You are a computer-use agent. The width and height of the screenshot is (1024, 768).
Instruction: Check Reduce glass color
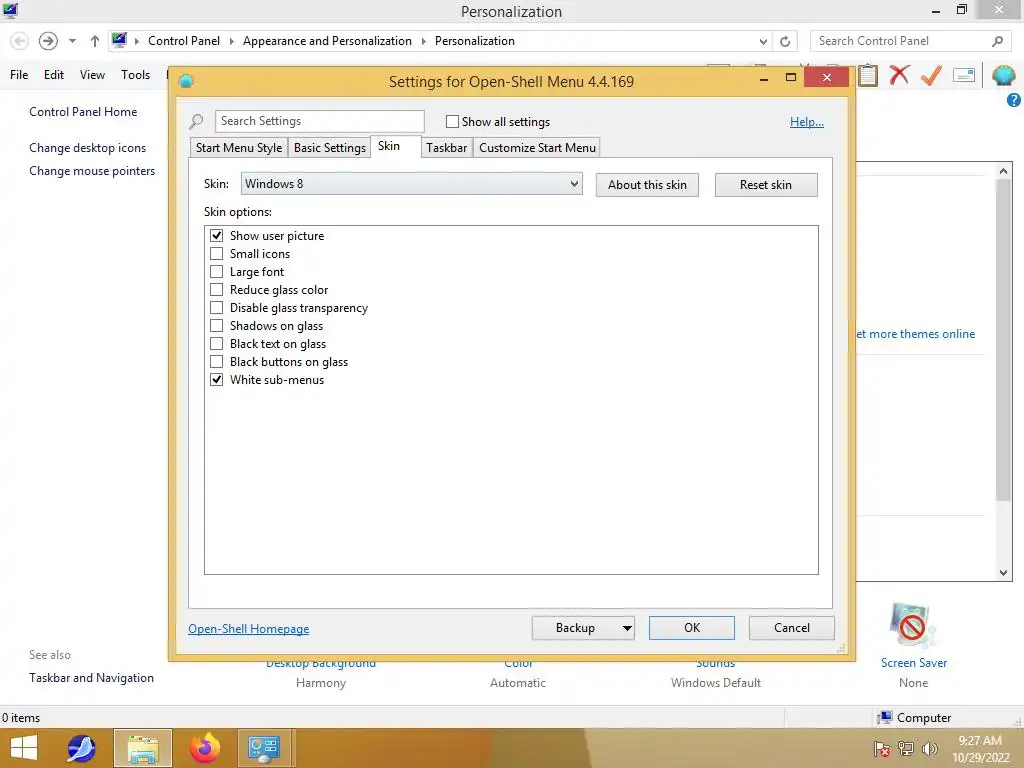click(216, 289)
